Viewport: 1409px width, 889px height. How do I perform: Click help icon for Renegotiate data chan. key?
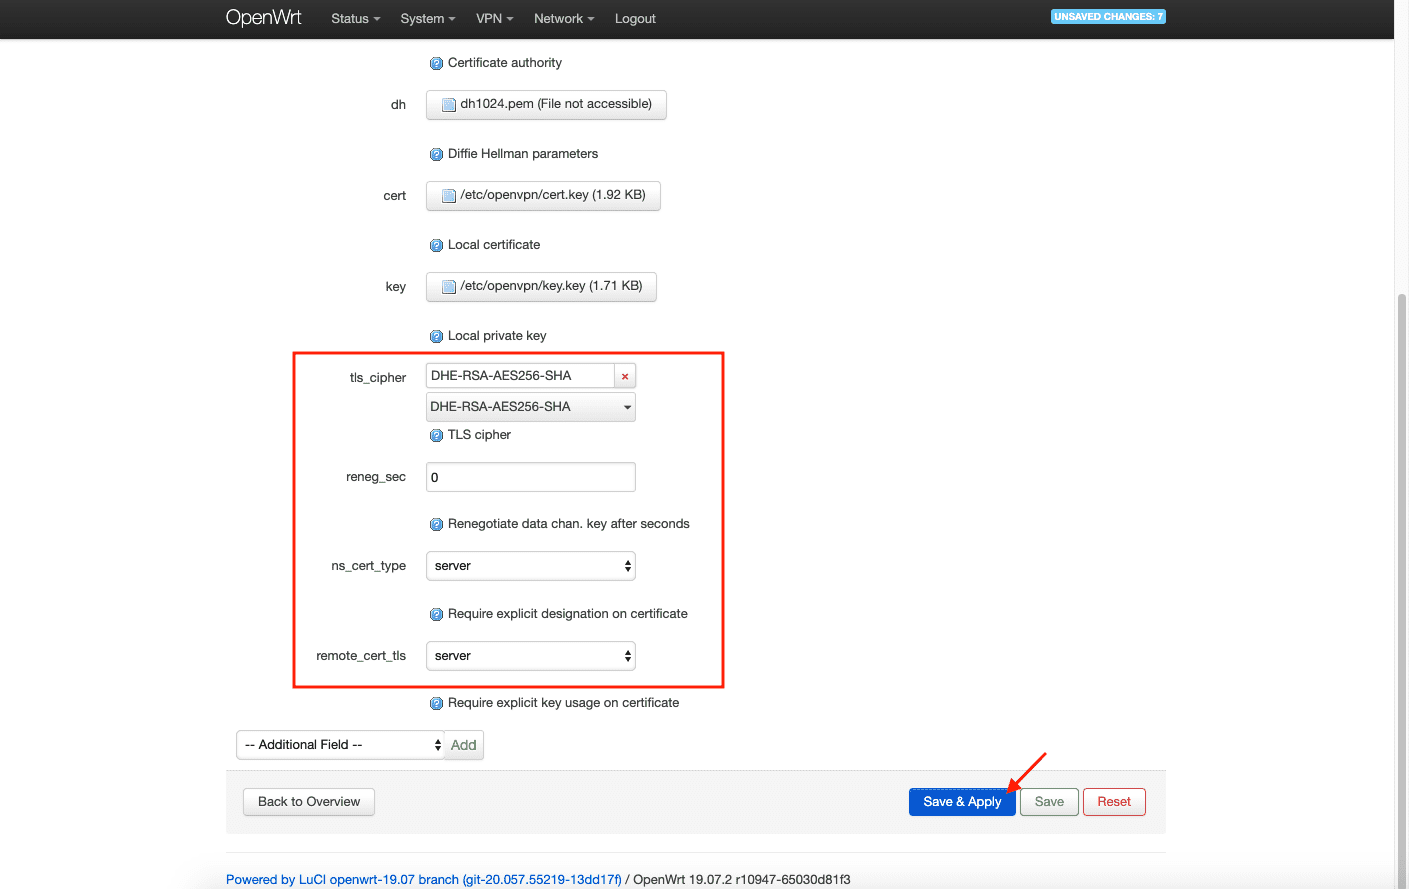436,524
